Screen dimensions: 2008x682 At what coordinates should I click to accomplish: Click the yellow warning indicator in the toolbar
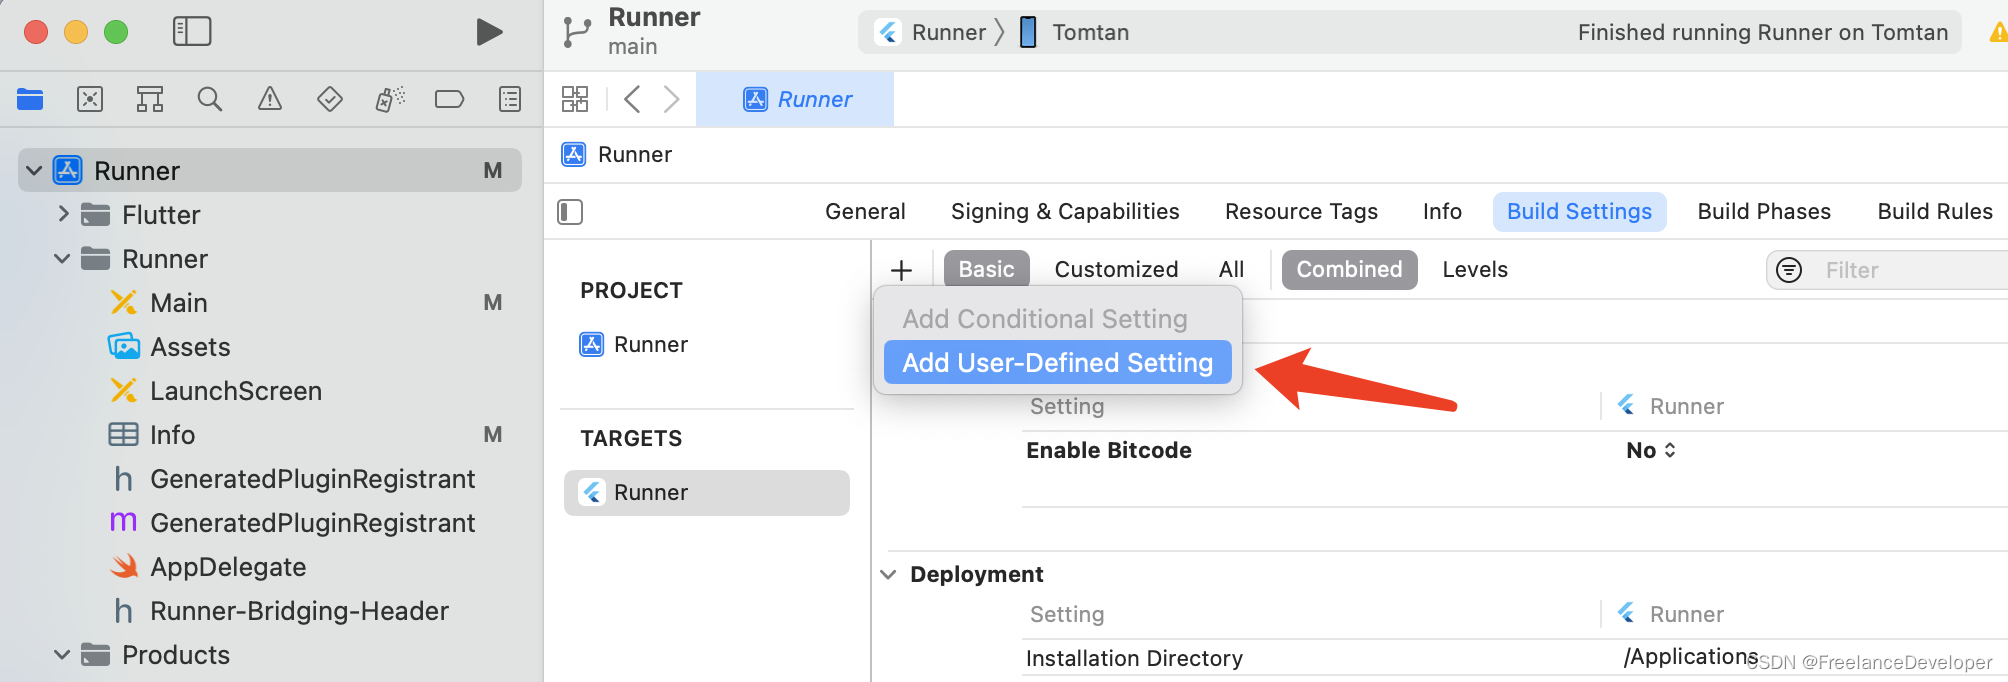point(1998,33)
